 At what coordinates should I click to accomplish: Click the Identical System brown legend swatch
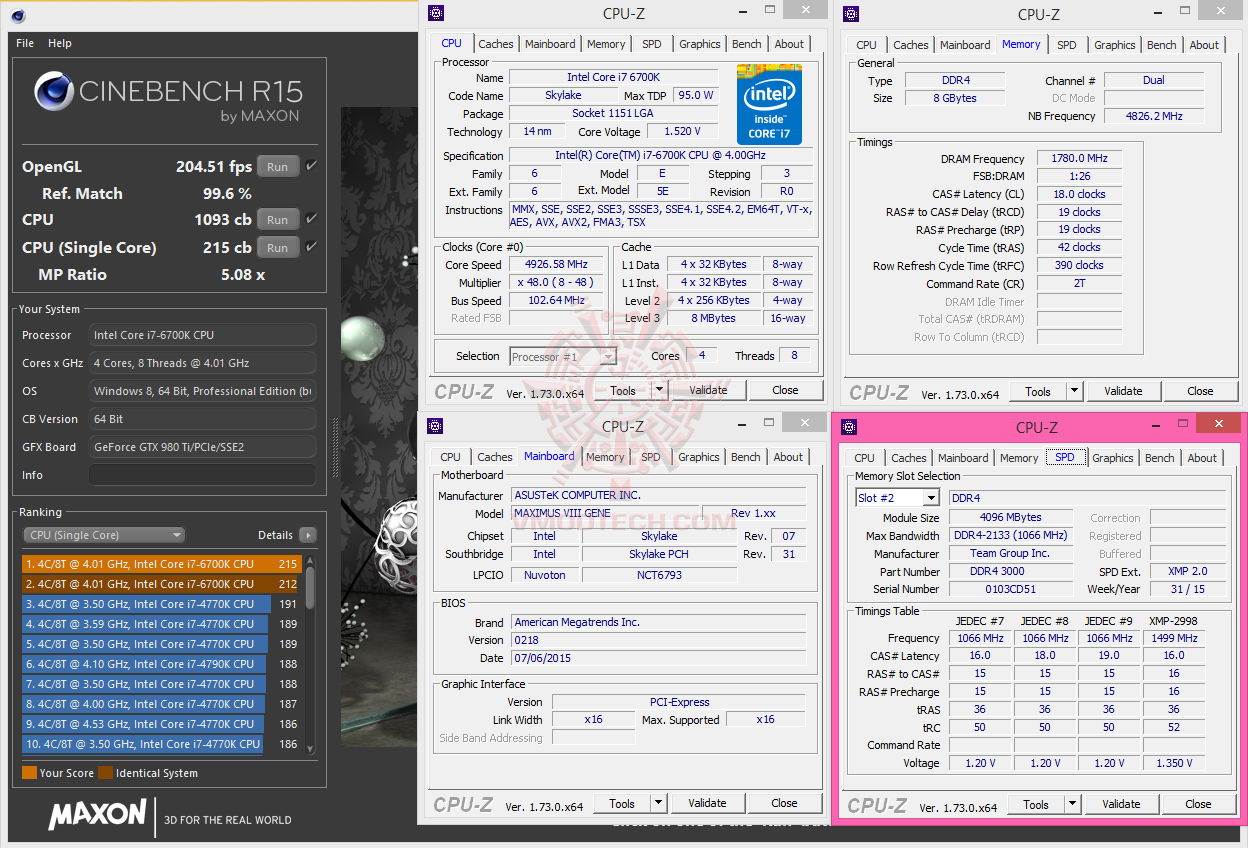pyautogui.click(x=105, y=773)
